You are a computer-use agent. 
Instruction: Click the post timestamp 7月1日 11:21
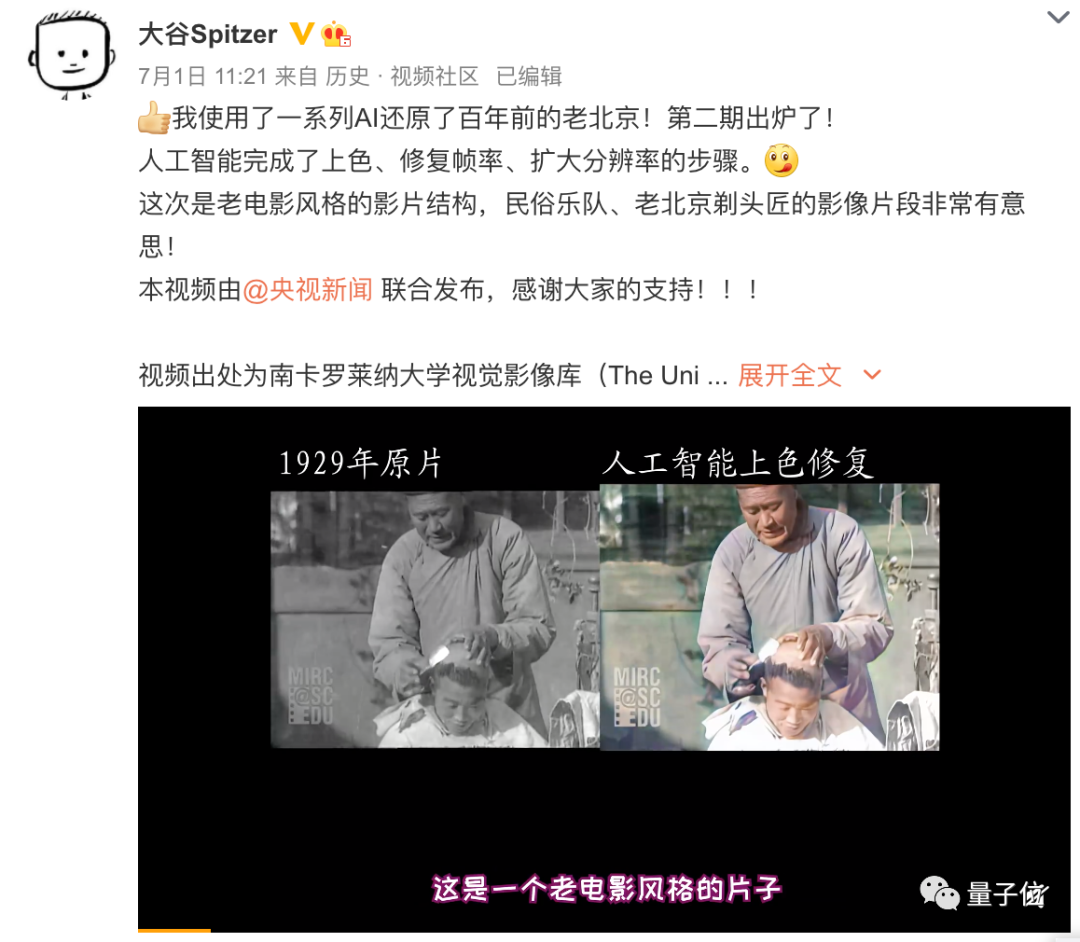(x=202, y=76)
